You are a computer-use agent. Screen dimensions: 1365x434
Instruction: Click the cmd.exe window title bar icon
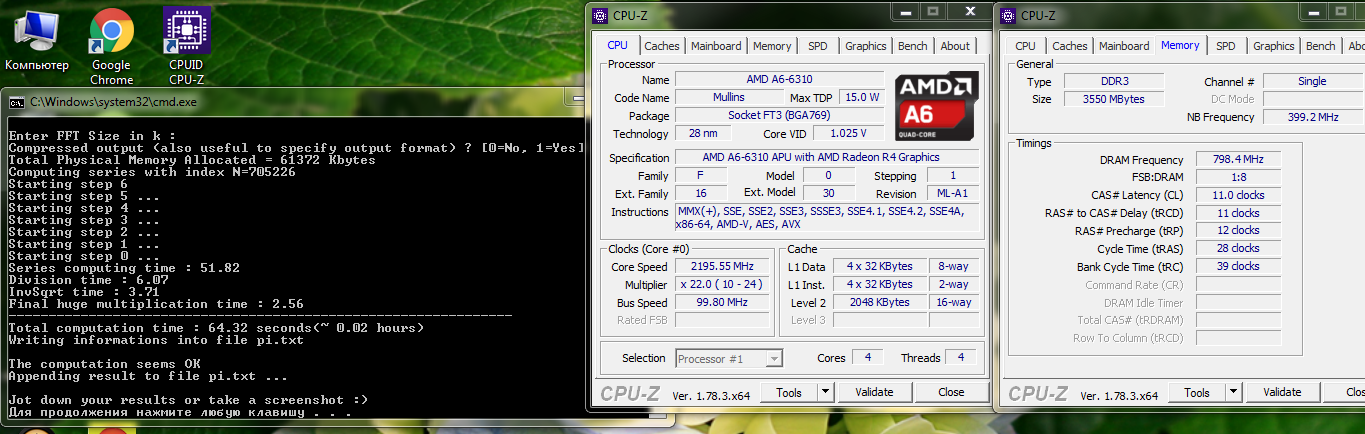pos(17,102)
